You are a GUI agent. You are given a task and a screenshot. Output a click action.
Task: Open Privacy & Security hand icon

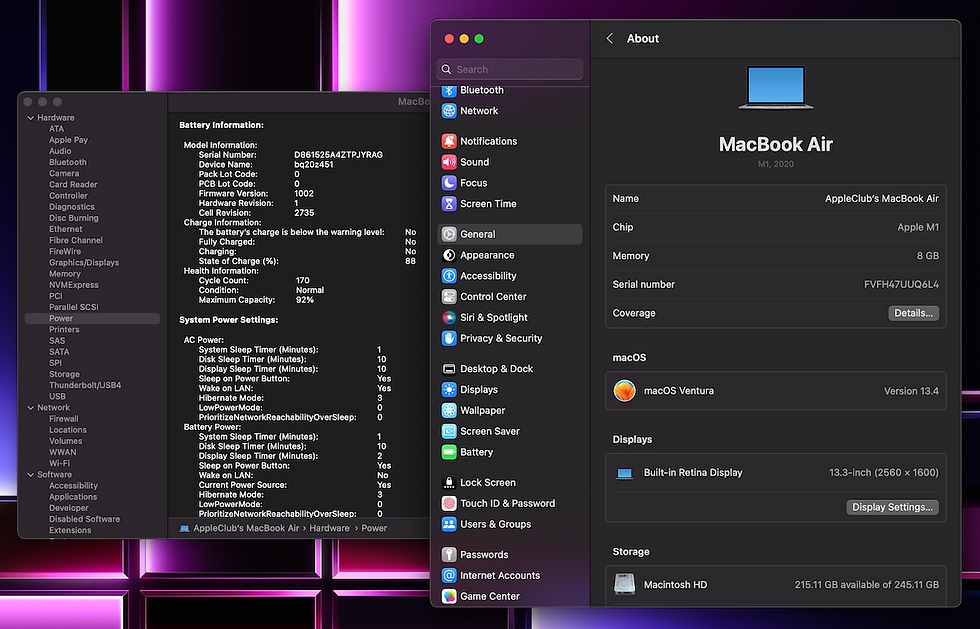pyautogui.click(x=449, y=338)
